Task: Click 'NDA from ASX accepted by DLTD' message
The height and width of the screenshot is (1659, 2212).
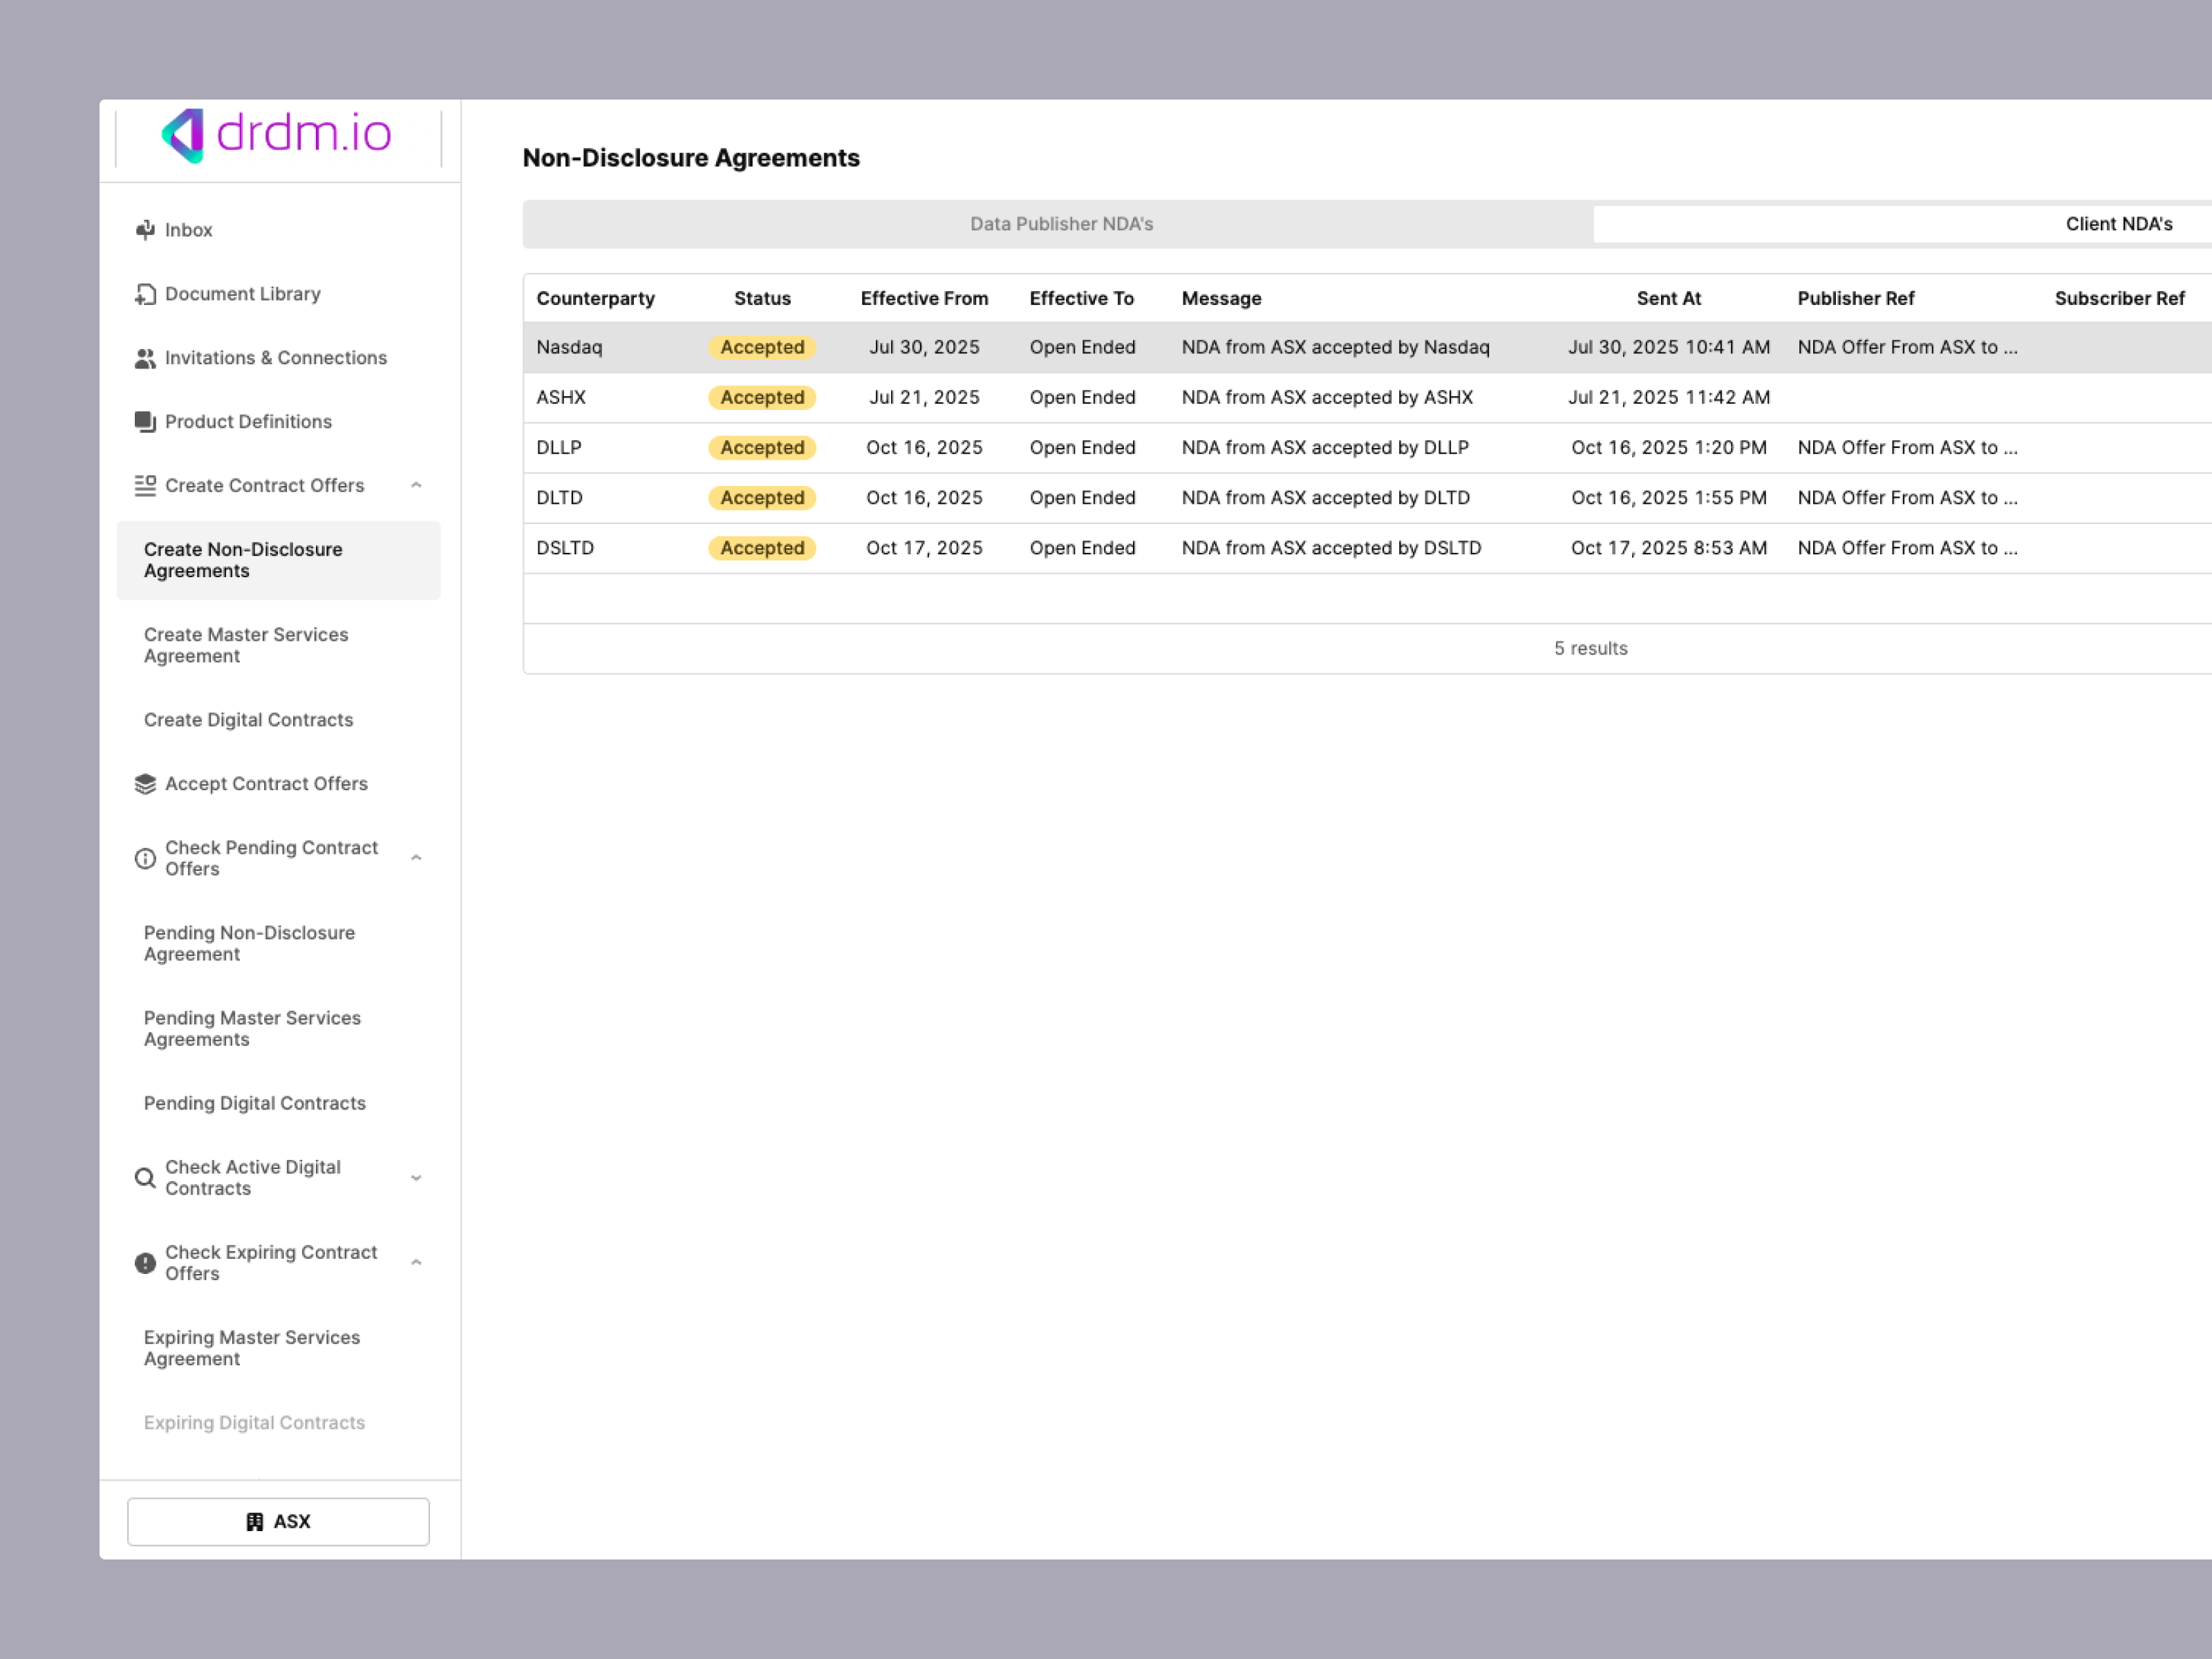Action: (x=1325, y=497)
